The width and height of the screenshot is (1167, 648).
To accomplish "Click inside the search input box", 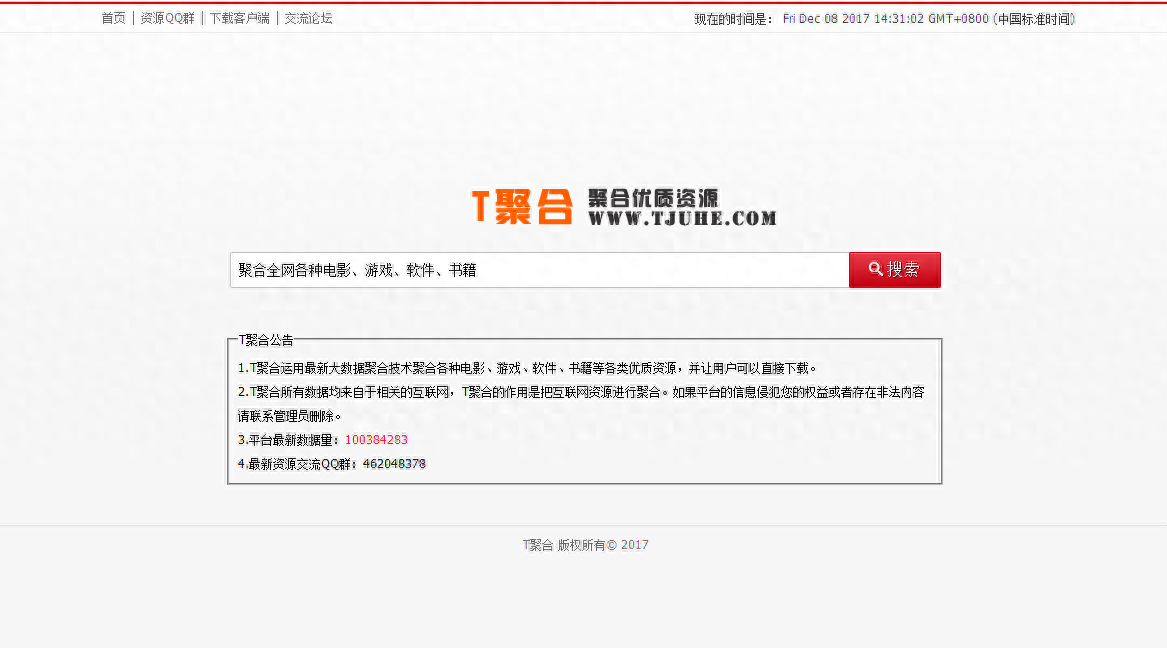I will 540,269.
